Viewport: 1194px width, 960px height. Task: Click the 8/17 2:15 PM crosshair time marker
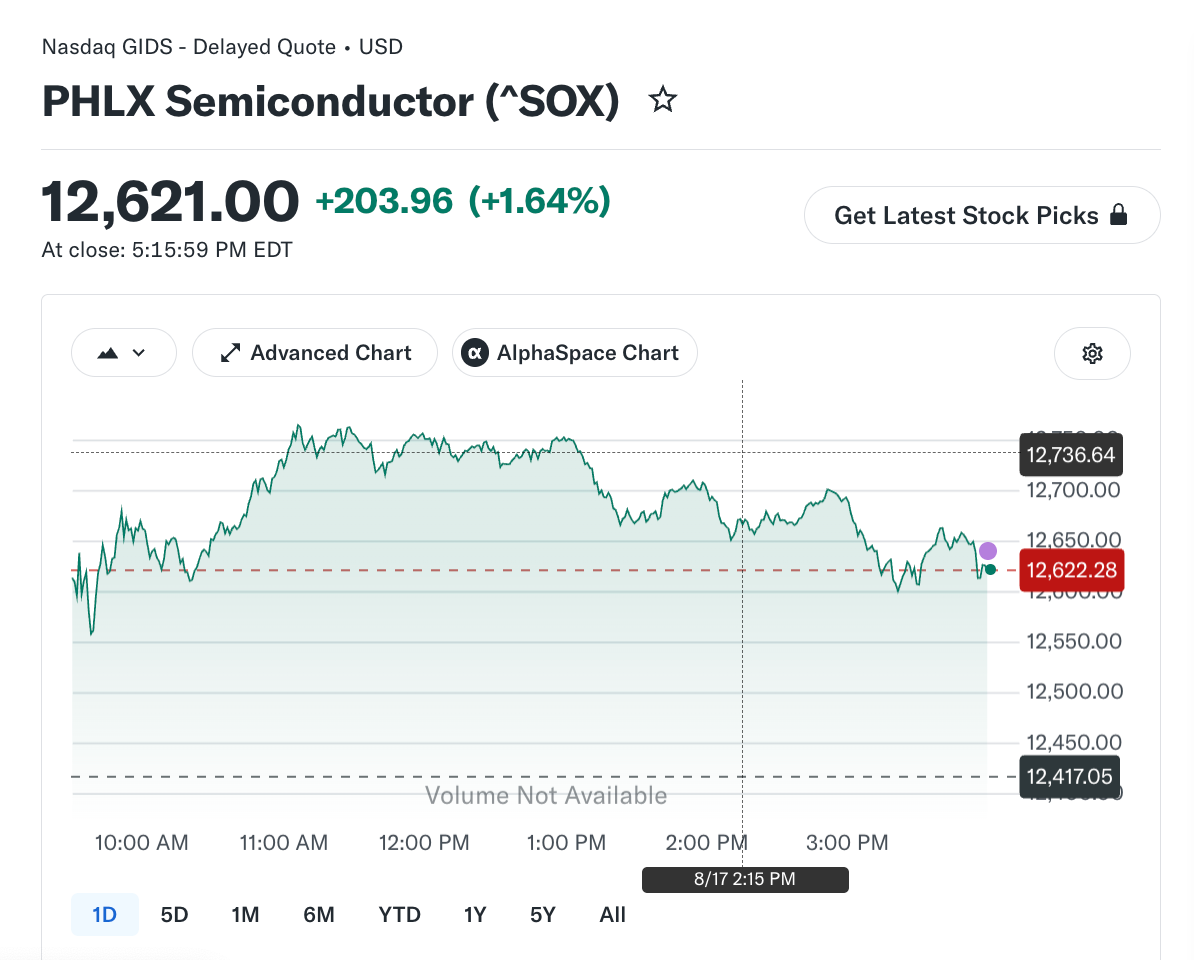745,879
